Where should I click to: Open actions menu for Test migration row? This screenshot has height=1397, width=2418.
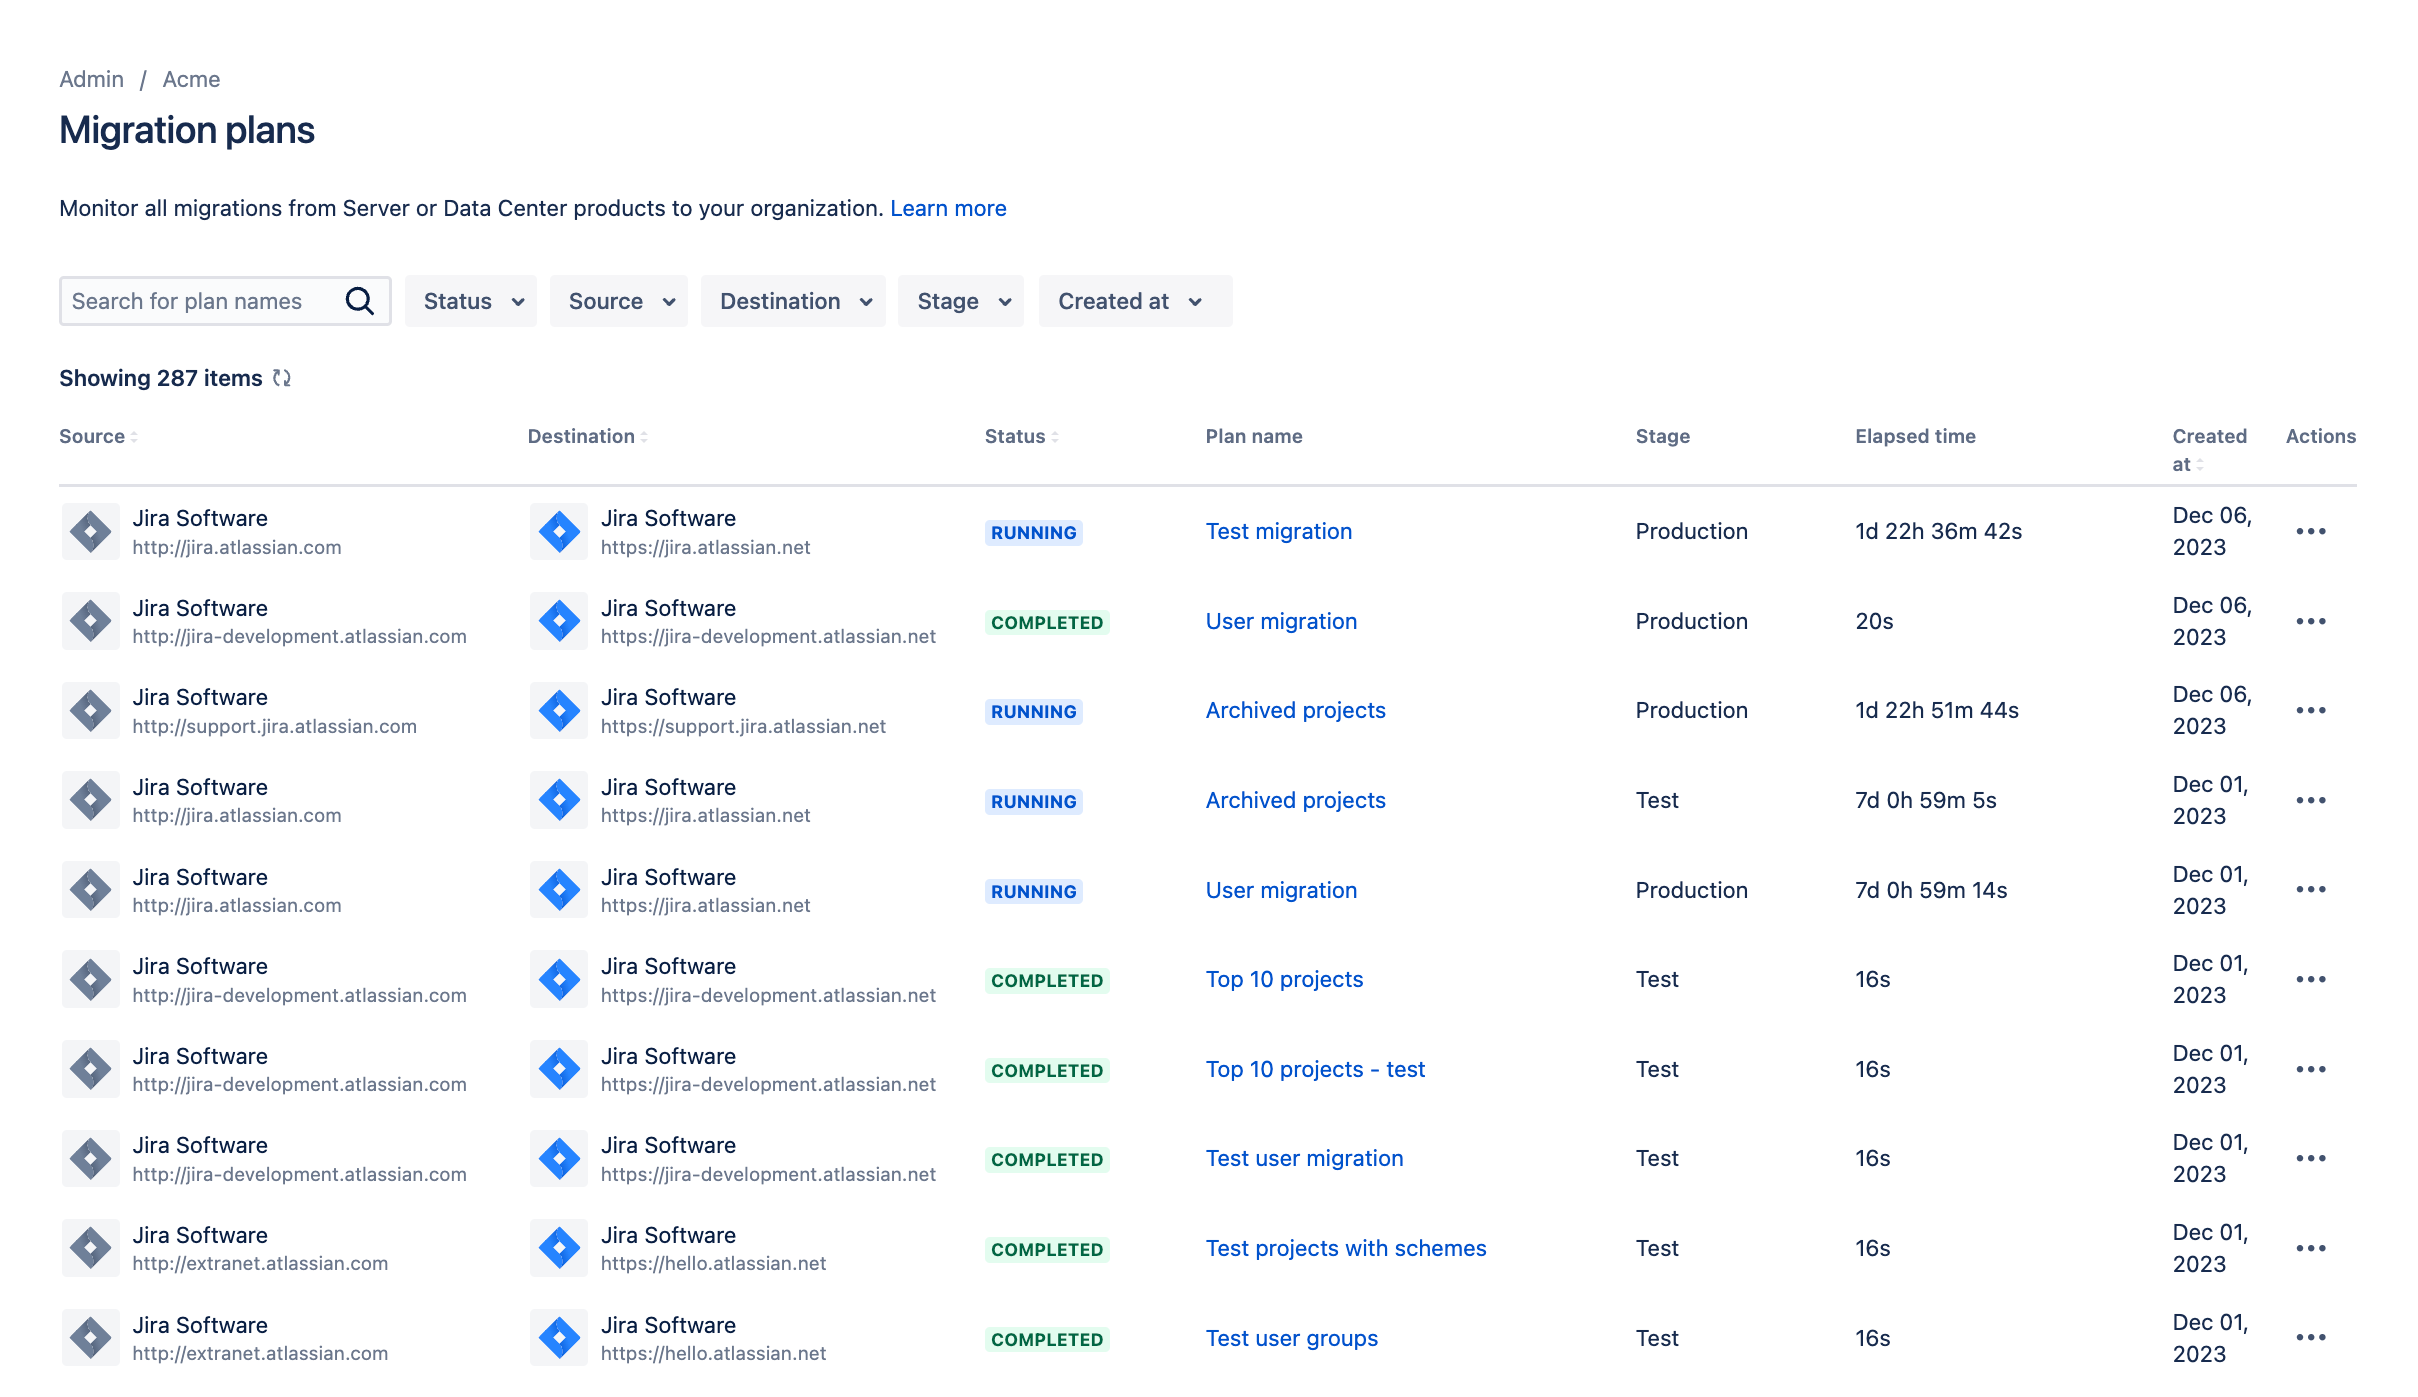[2310, 531]
